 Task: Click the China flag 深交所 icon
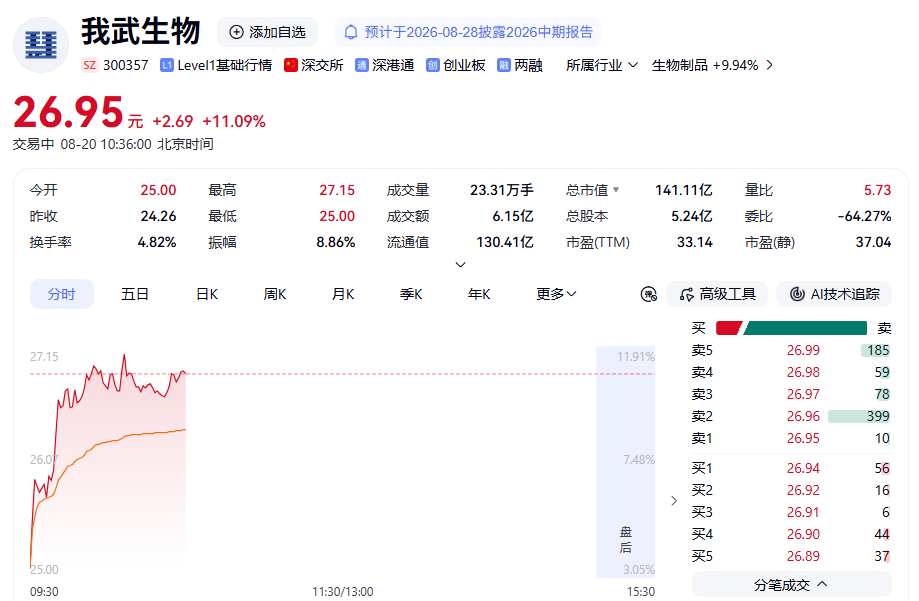[291, 65]
